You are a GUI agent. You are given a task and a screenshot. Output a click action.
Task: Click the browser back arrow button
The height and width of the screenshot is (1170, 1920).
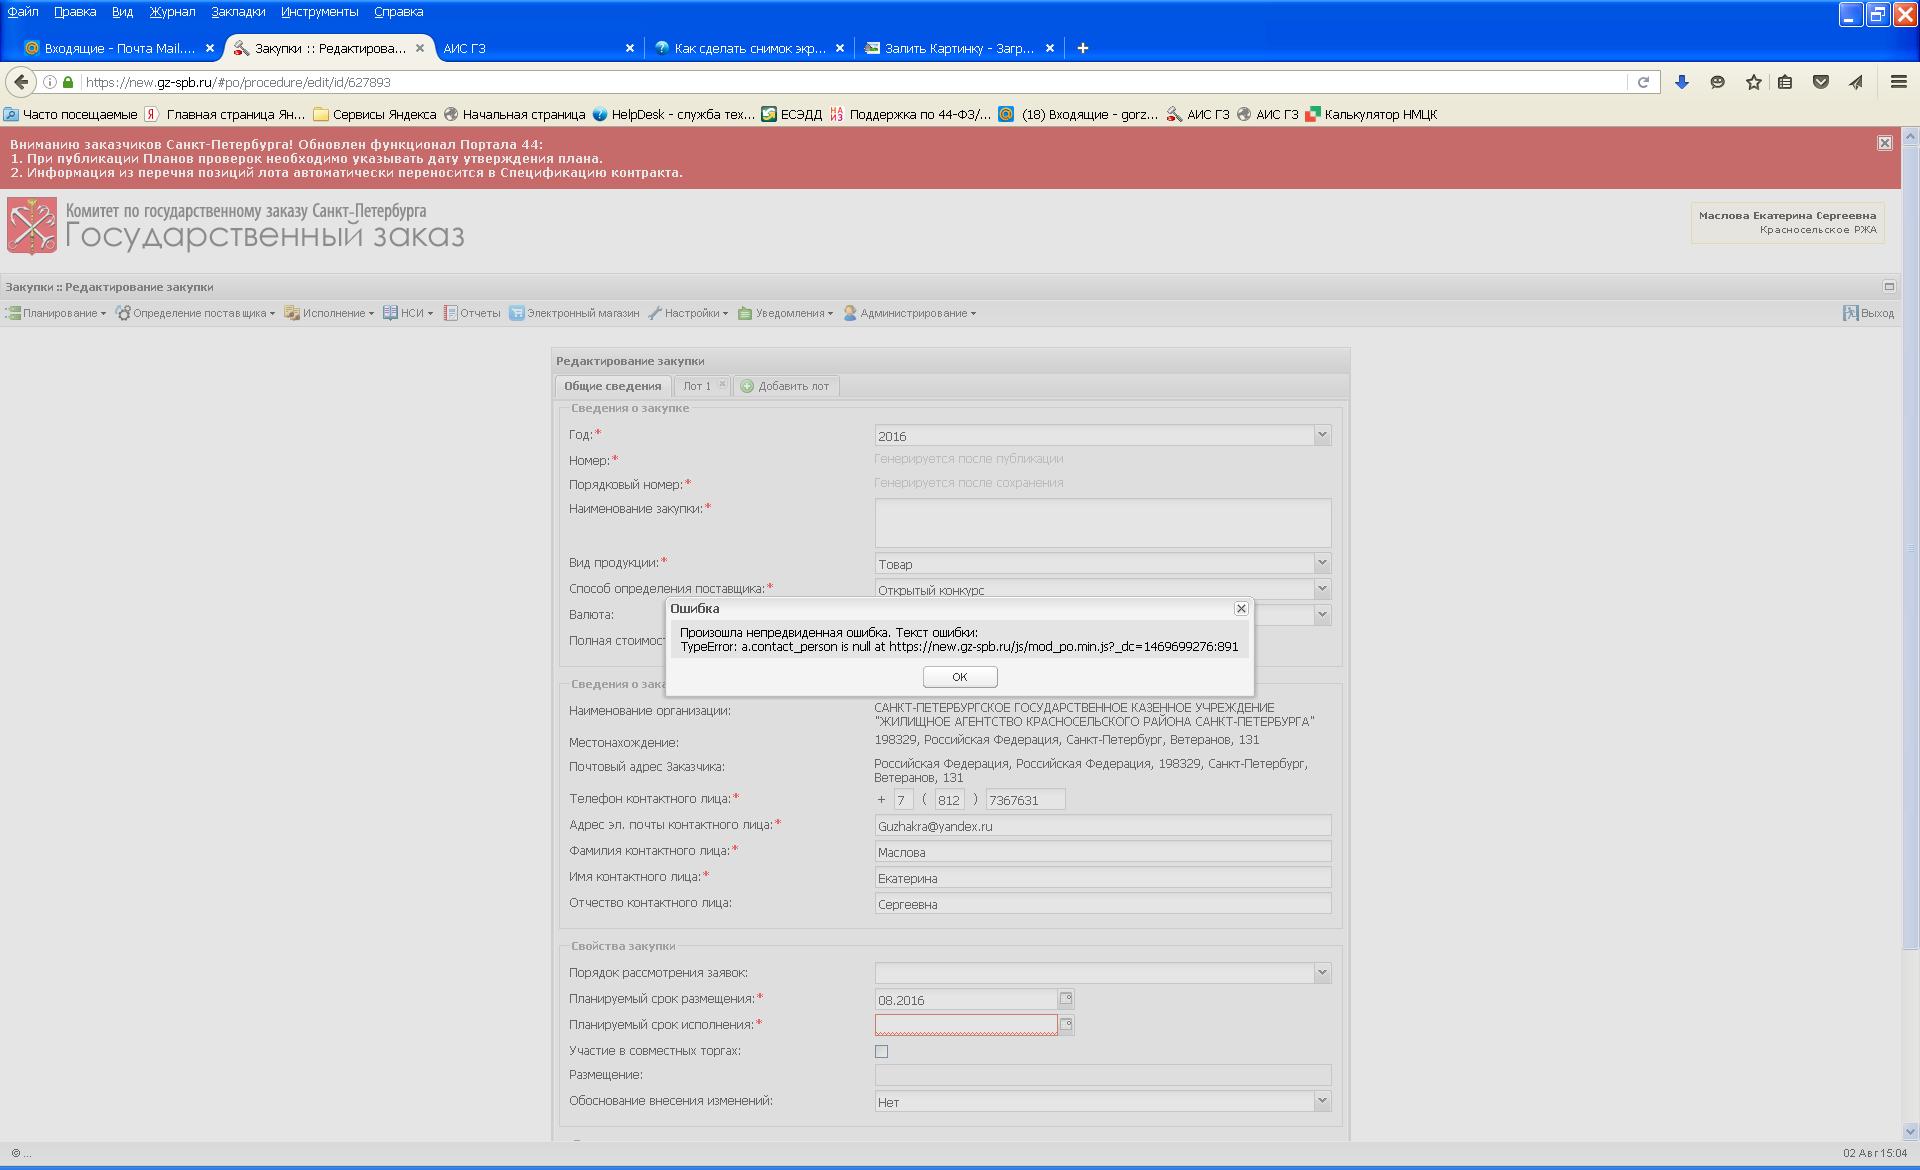(21, 82)
